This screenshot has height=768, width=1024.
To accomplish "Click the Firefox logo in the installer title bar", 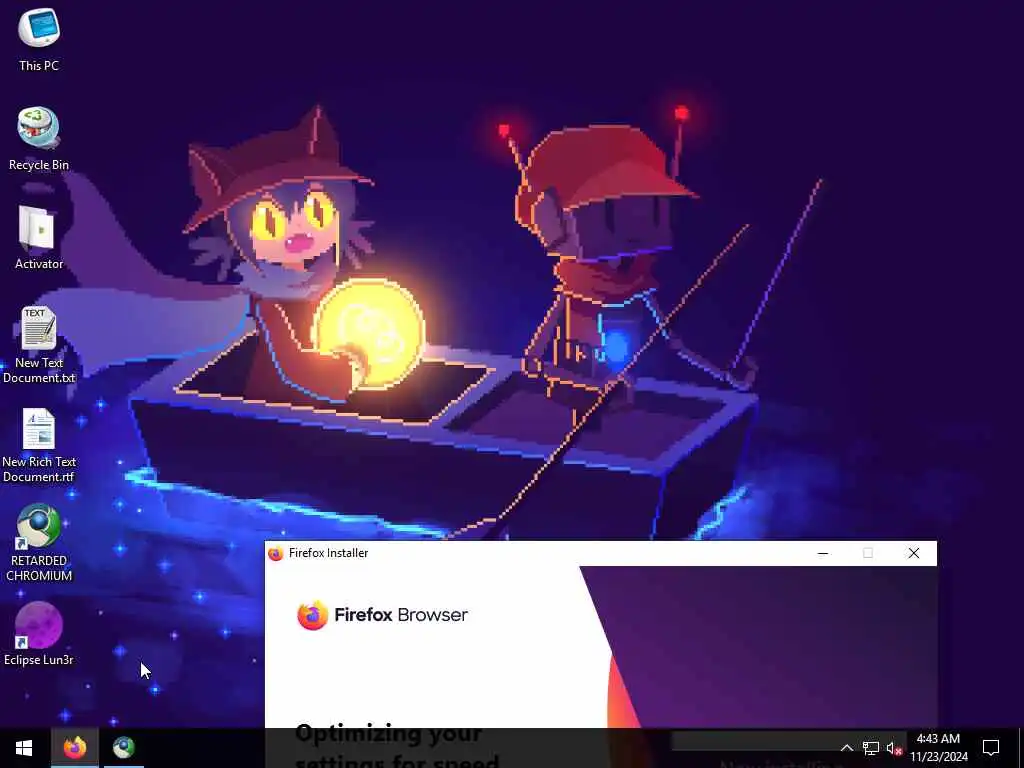I will [x=276, y=553].
